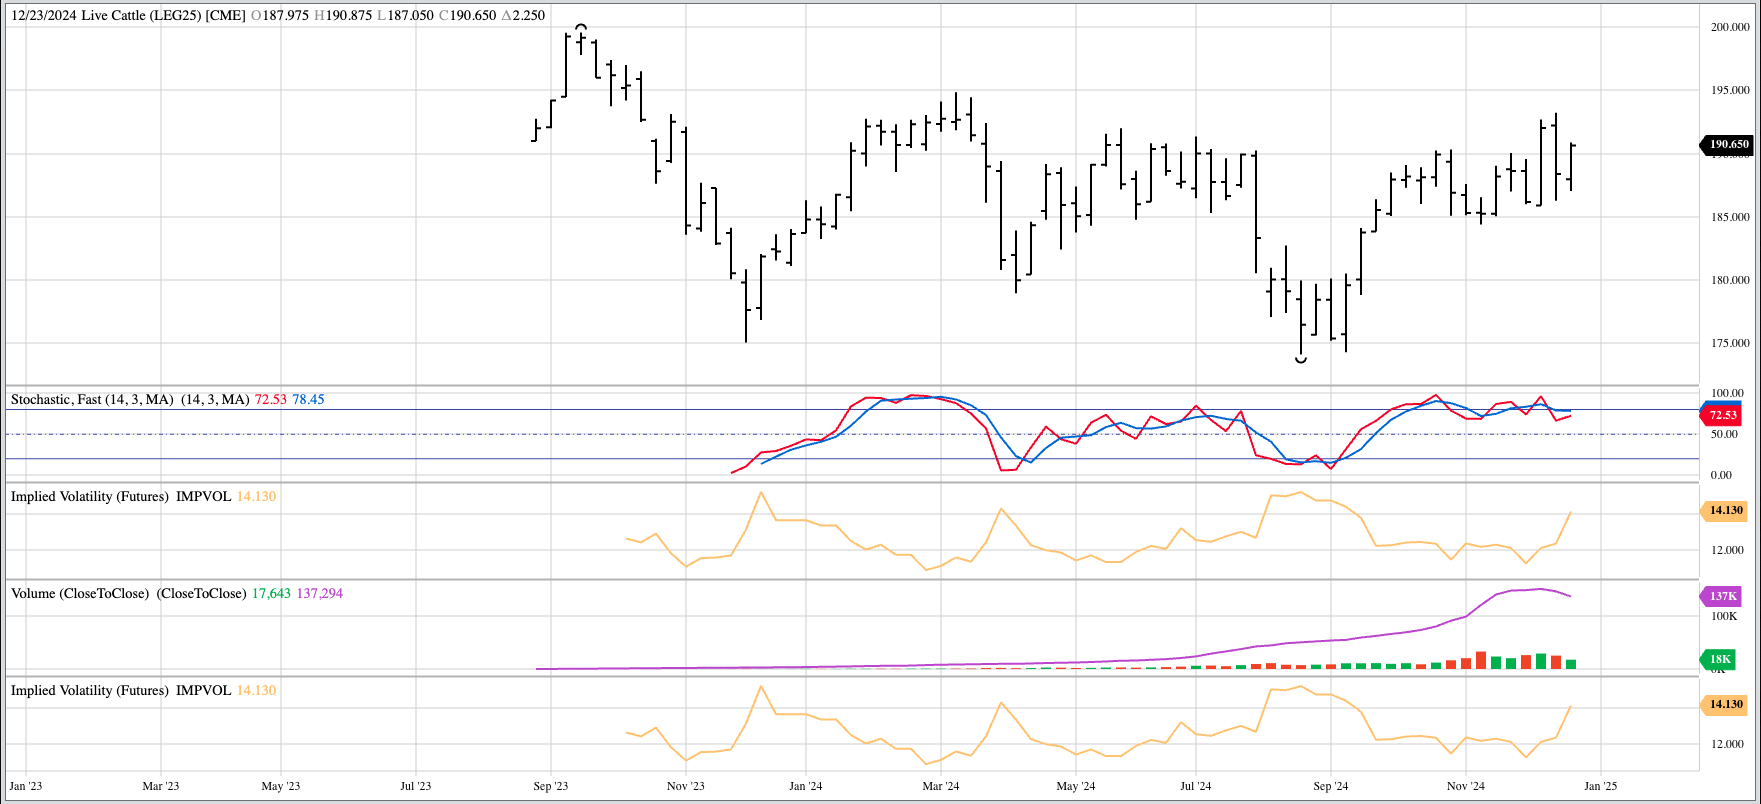This screenshot has height=804, width=1761.
Task: Select the Stochastic, Fast (14, 3, MA) label
Action: click(92, 399)
